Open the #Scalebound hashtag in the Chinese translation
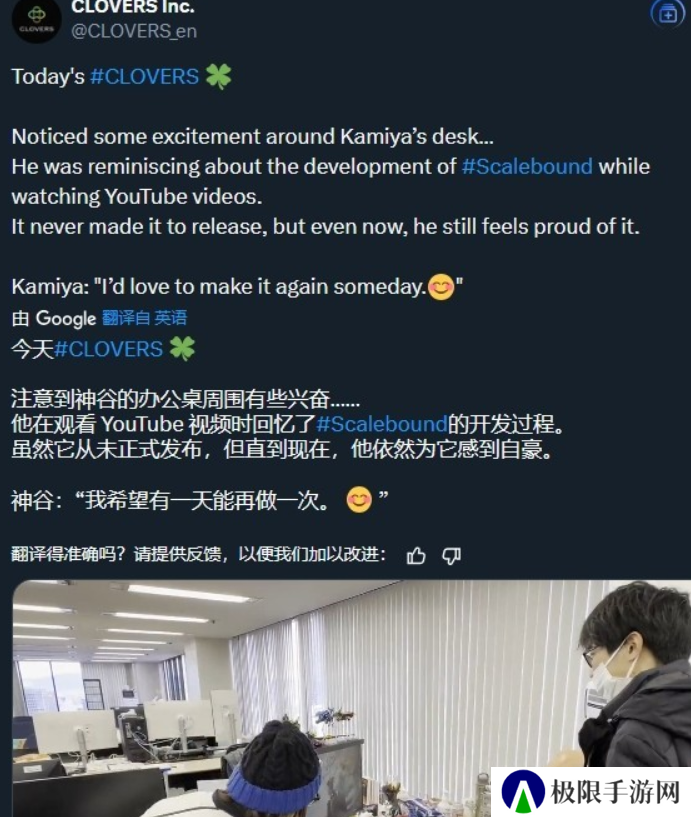The height and width of the screenshot is (817, 691). click(382, 424)
